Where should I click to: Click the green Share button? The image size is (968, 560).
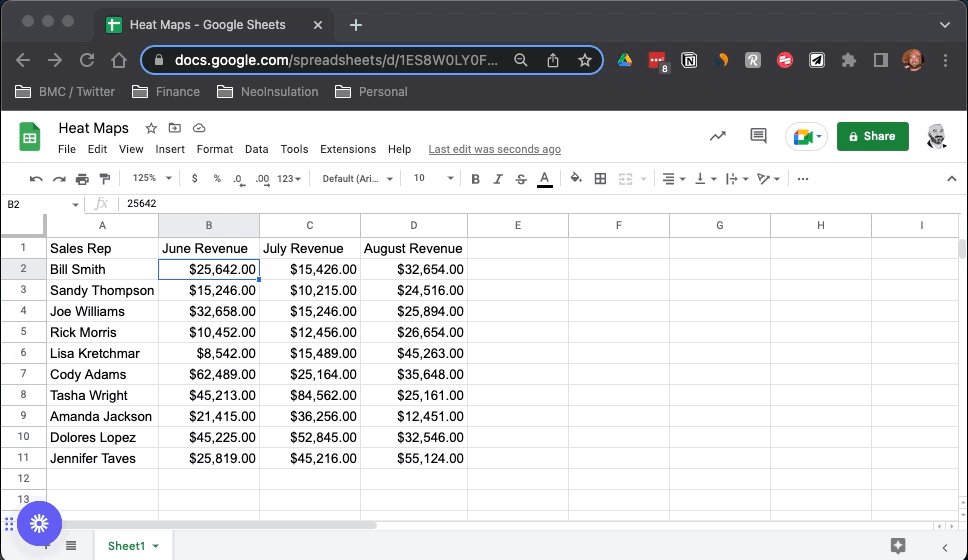point(872,136)
